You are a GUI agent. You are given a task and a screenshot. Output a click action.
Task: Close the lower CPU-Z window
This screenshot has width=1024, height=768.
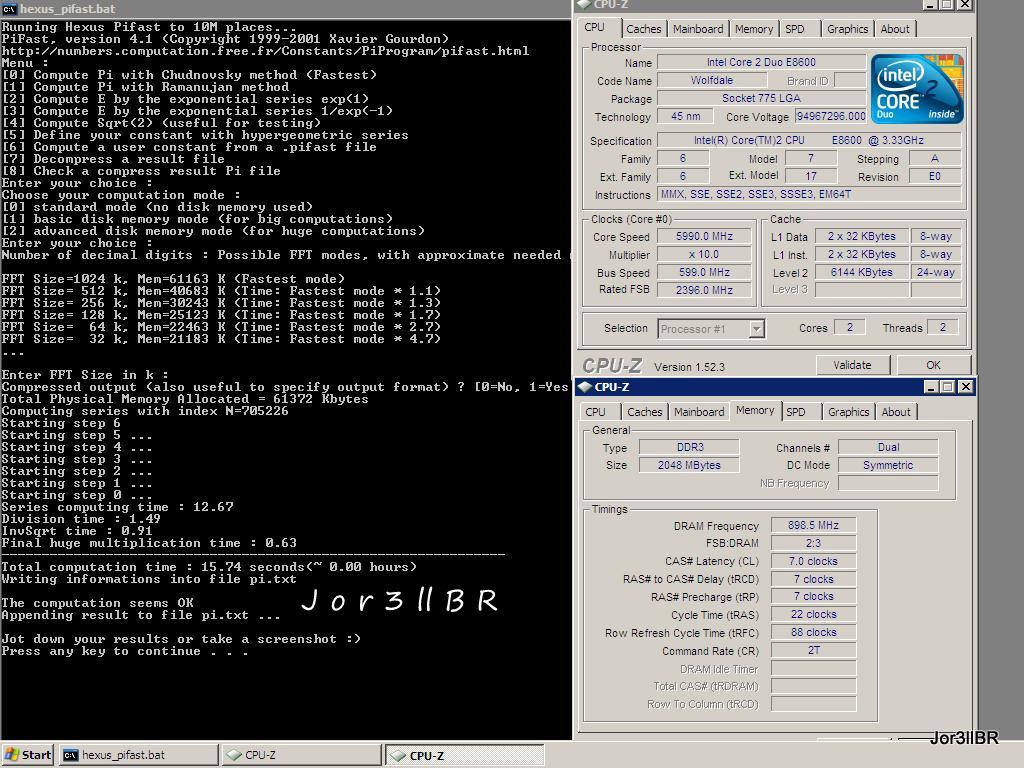(965, 387)
